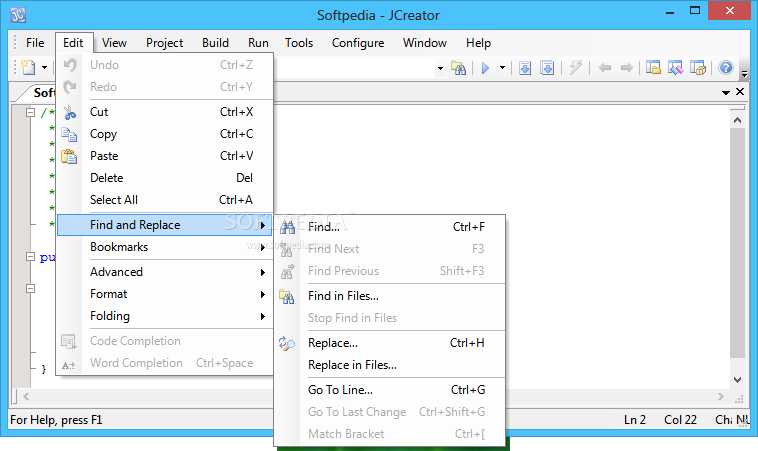Click the Col 22 status bar entry
The image size is (758, 451).
680,420
